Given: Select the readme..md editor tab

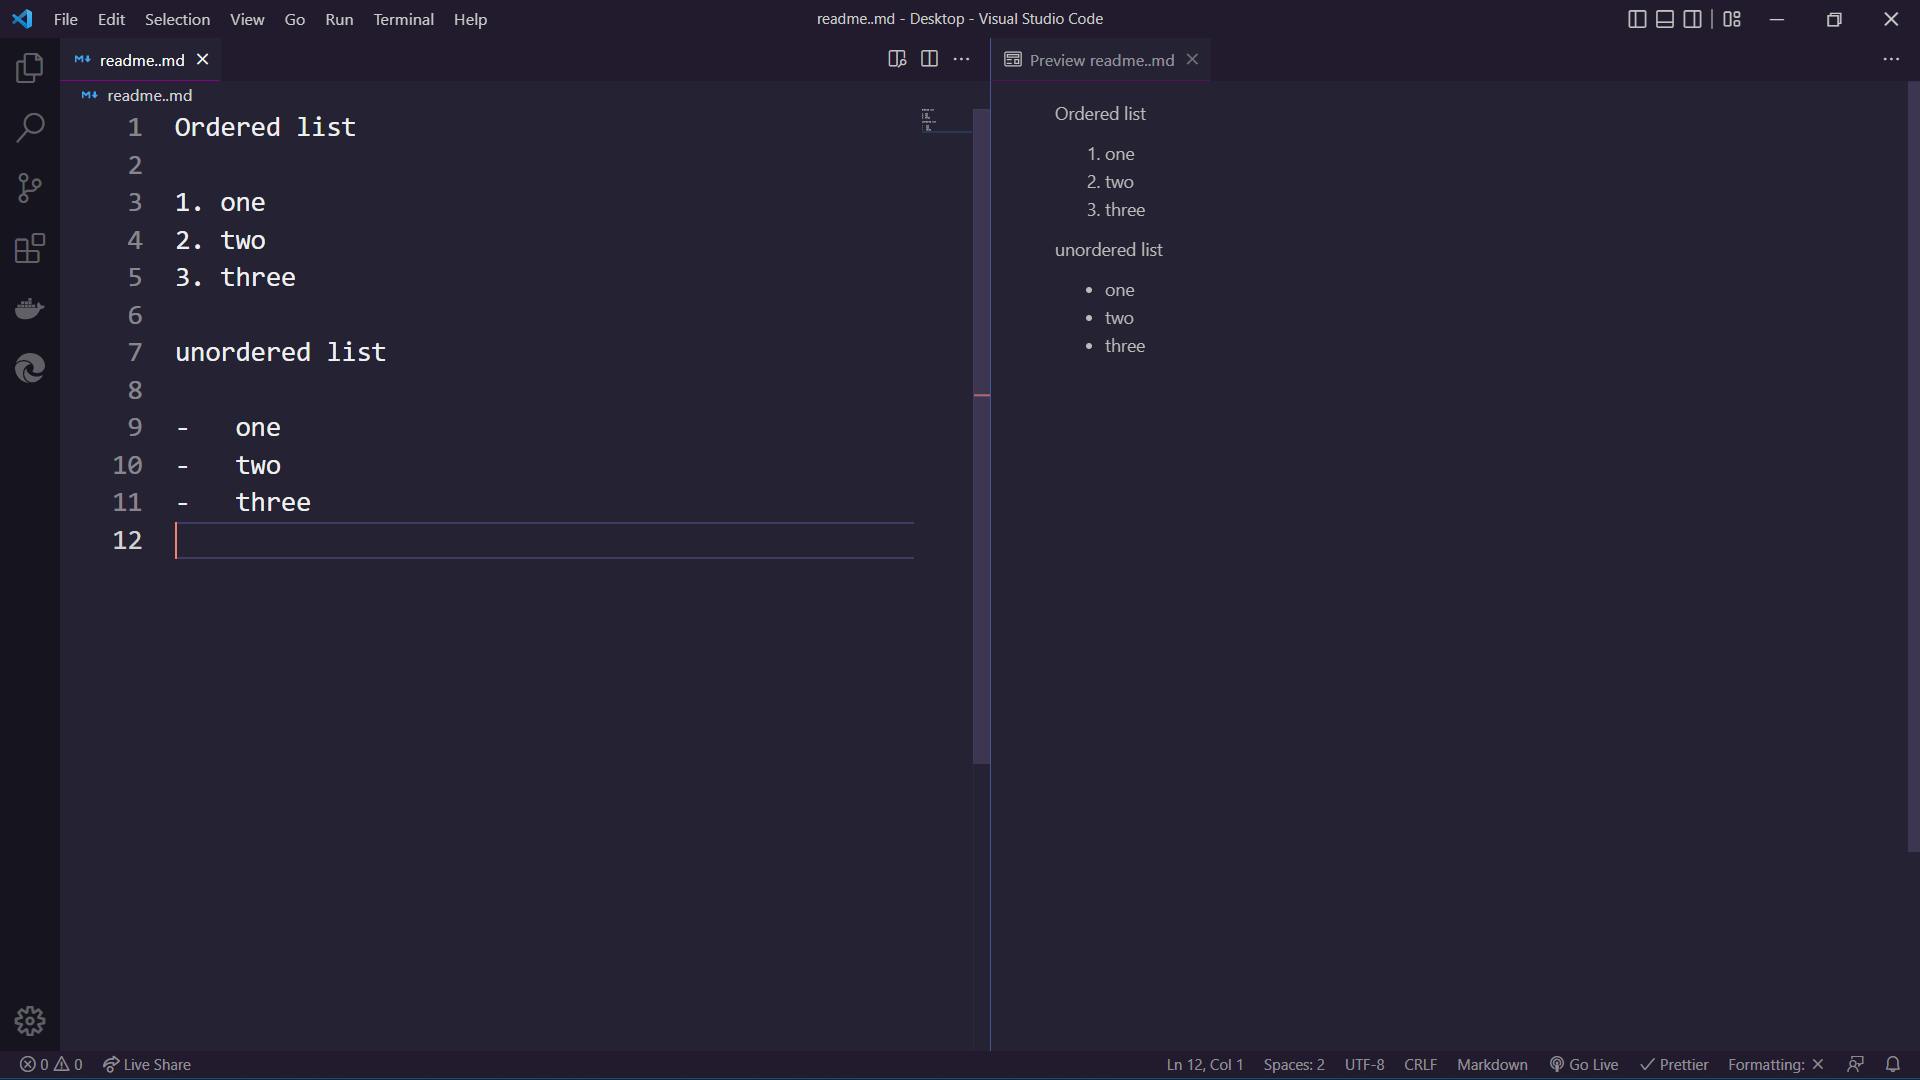Looking at the screenshot, I should (140, 60).
